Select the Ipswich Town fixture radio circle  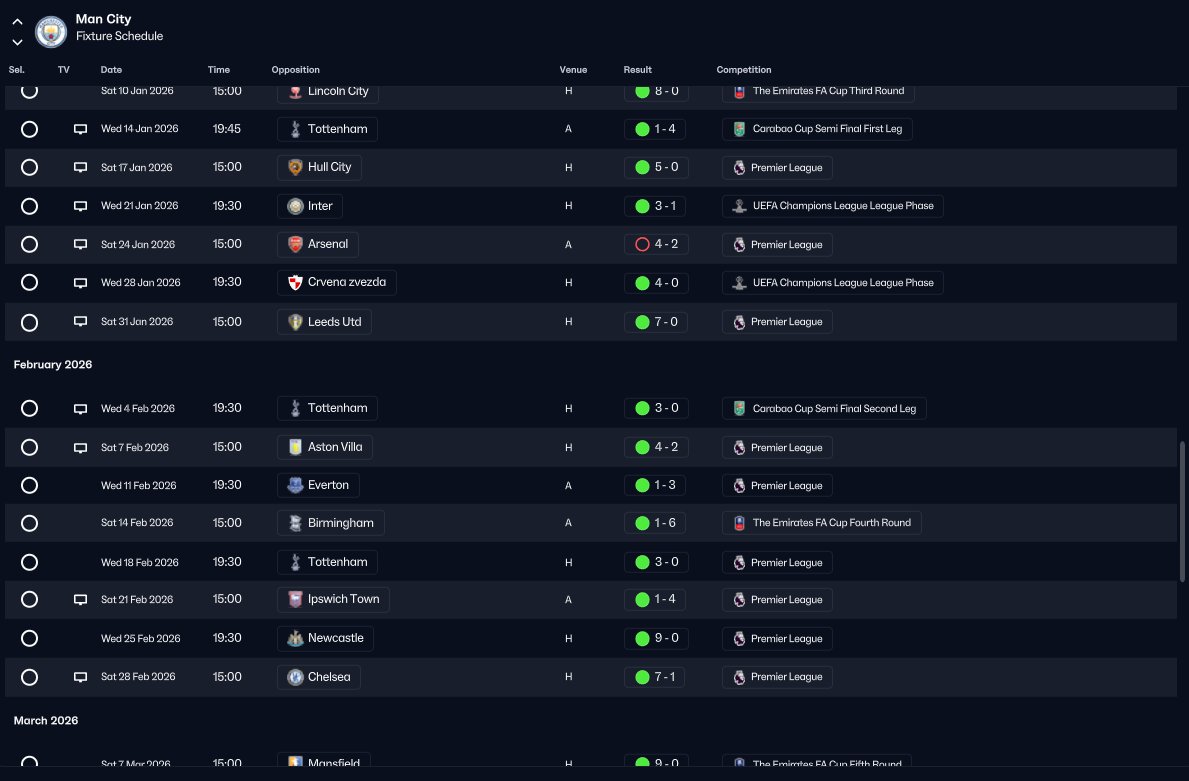30,599
